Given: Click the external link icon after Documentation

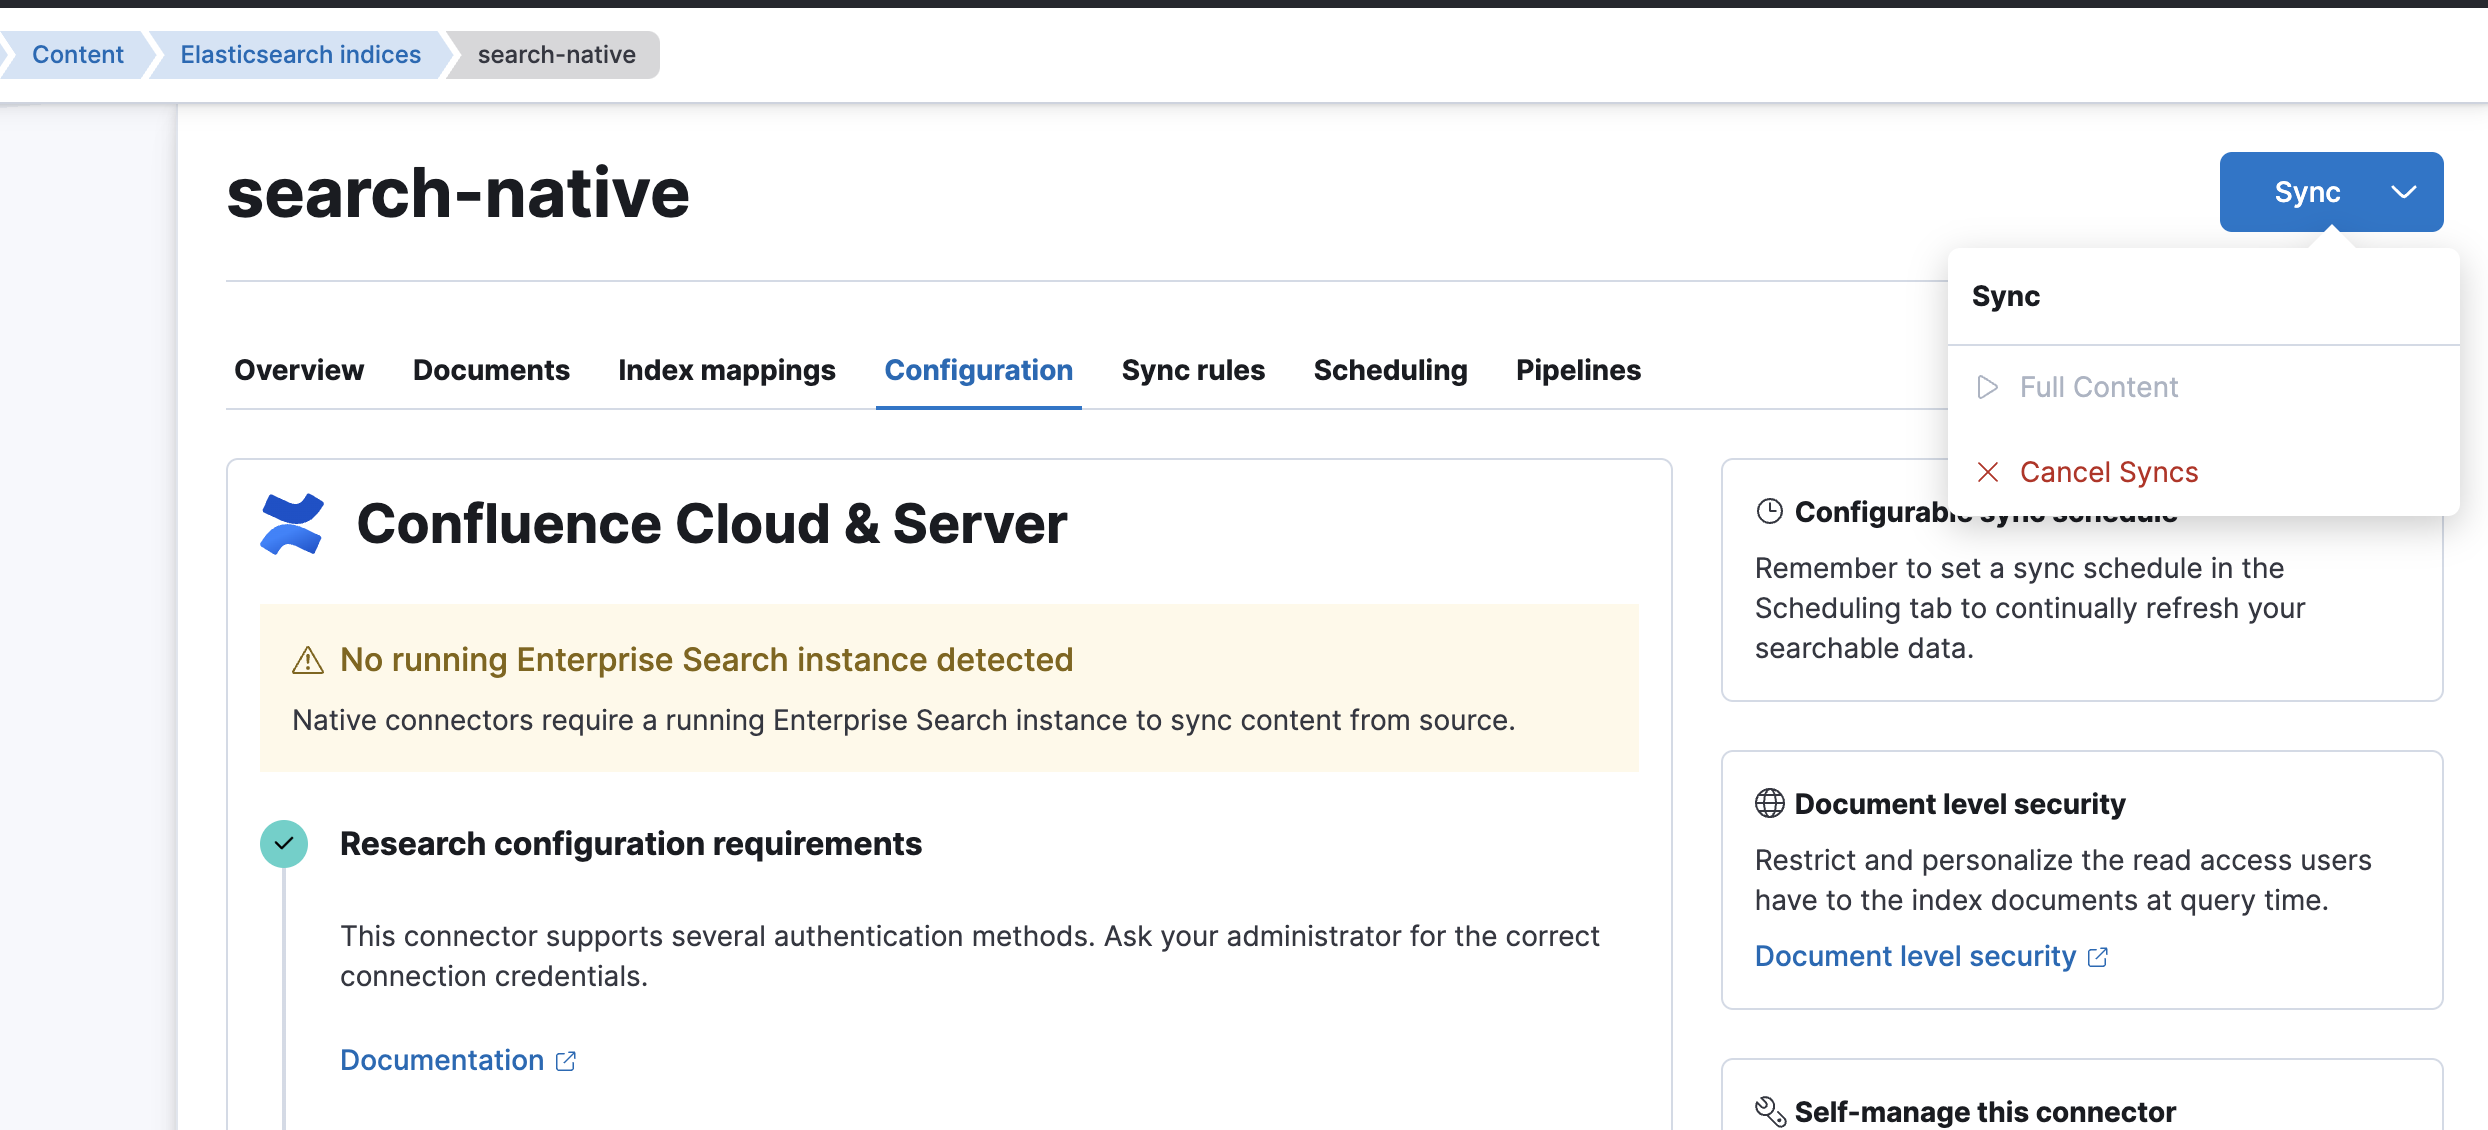Looking at the screenshot, I should point(566,1061).
